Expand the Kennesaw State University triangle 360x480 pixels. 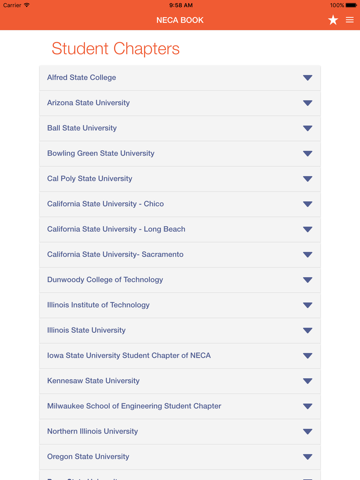tap(308, 381)
